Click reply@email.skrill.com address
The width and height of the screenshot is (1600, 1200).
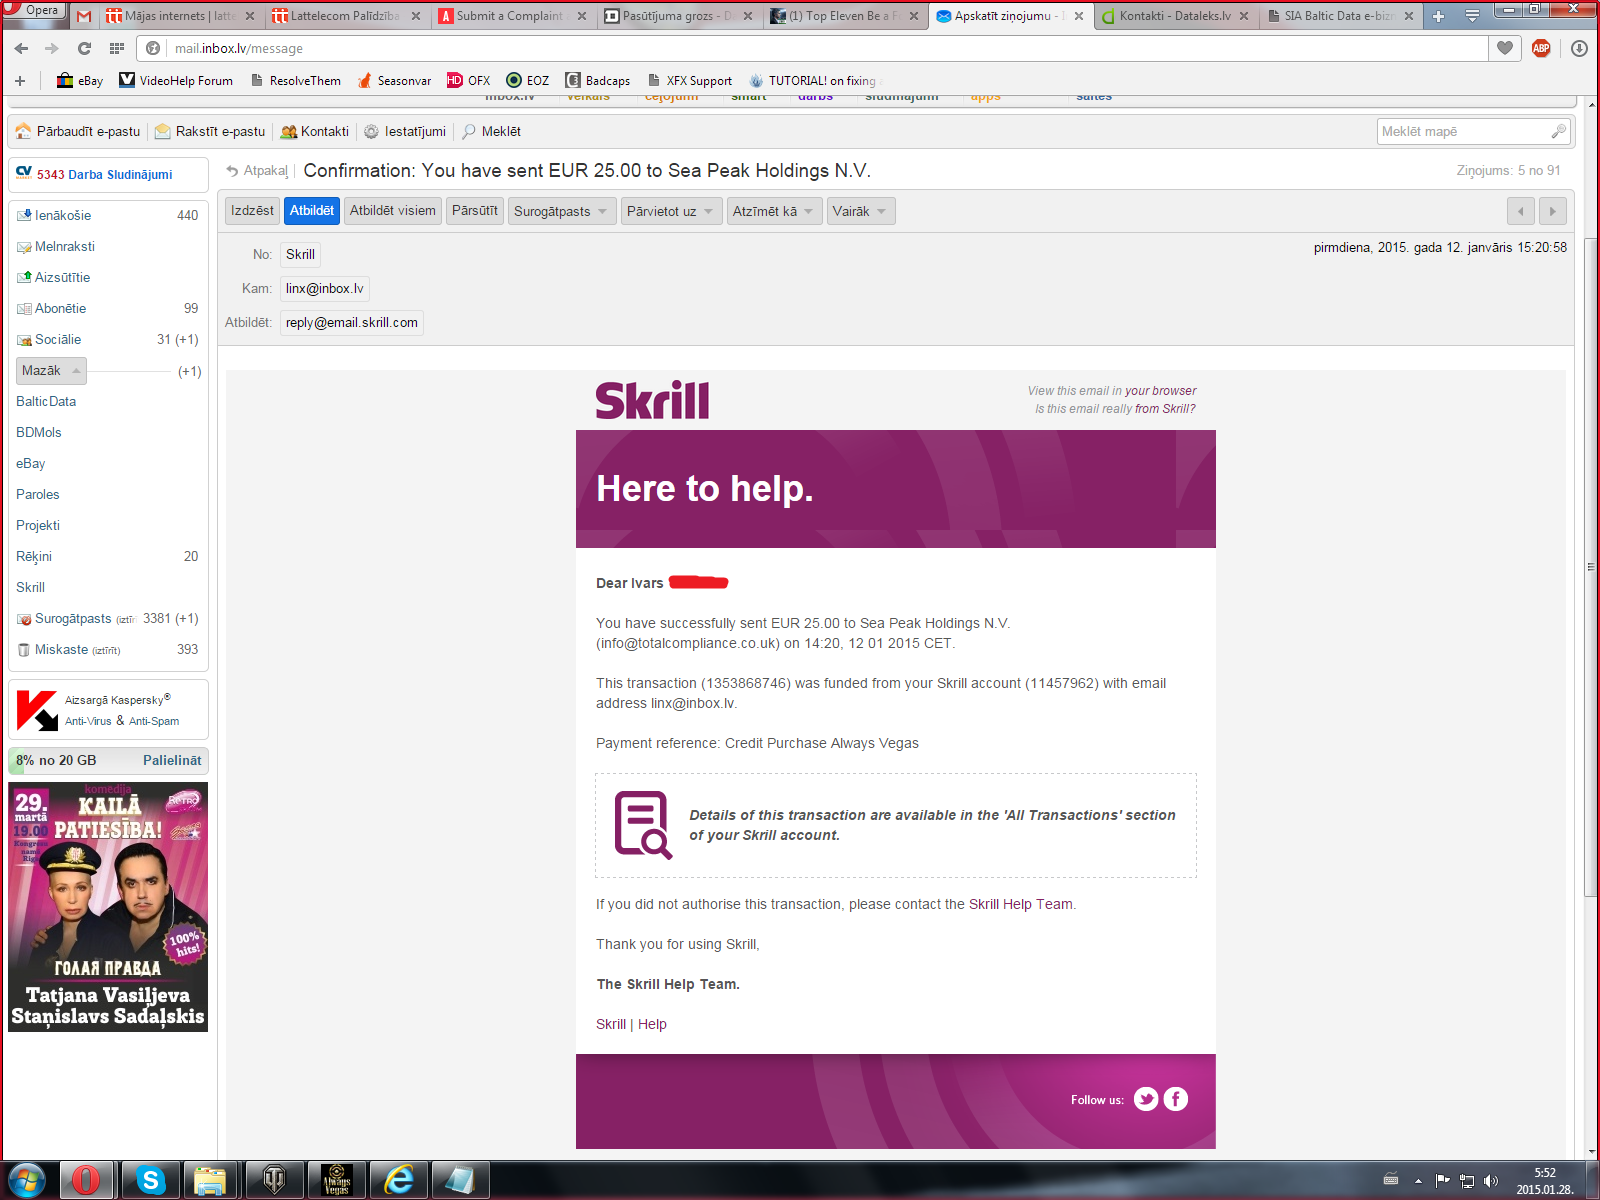click(352, 322)
